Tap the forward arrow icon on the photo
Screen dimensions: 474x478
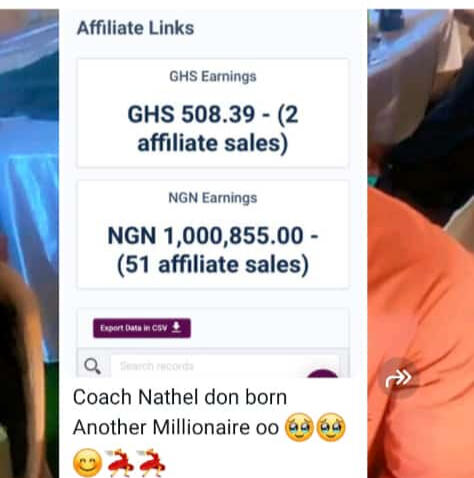(398, 378)
